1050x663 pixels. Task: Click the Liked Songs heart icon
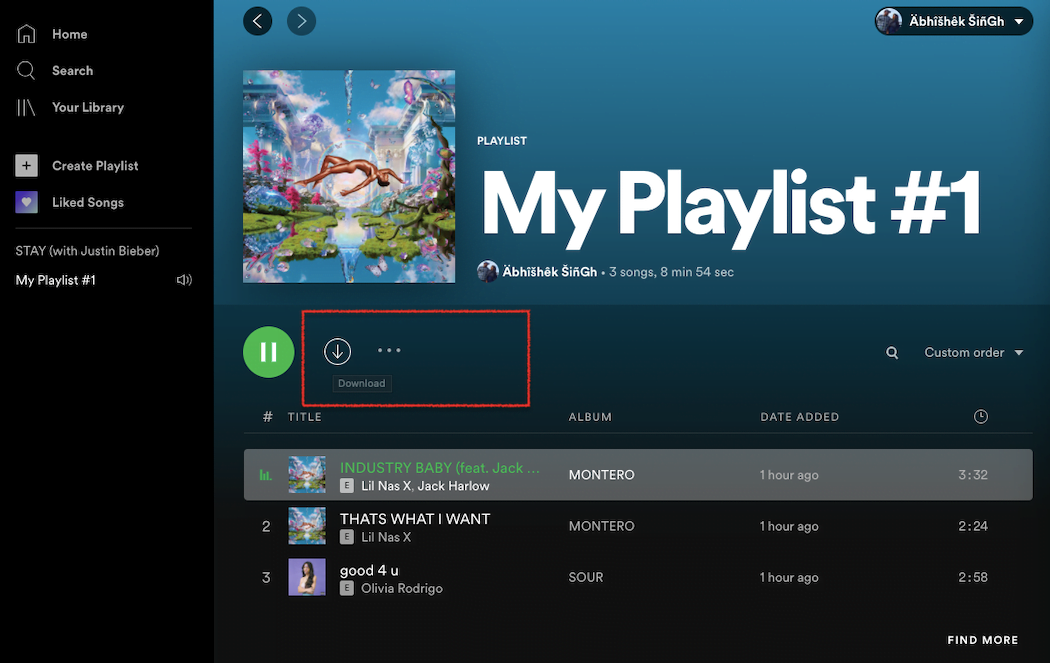click(27, 202)
